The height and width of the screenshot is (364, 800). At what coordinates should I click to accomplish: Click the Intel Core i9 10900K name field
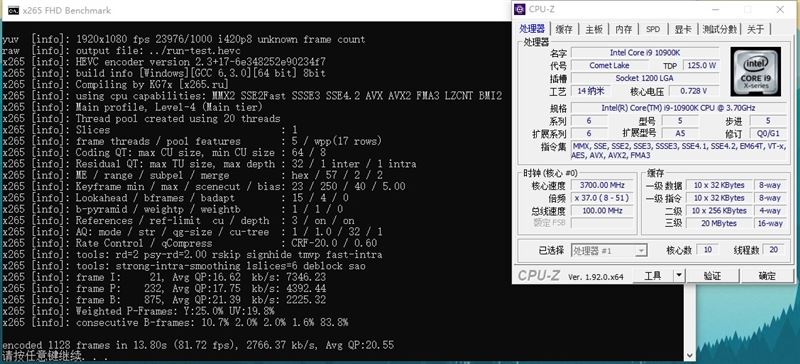point(645,53)
